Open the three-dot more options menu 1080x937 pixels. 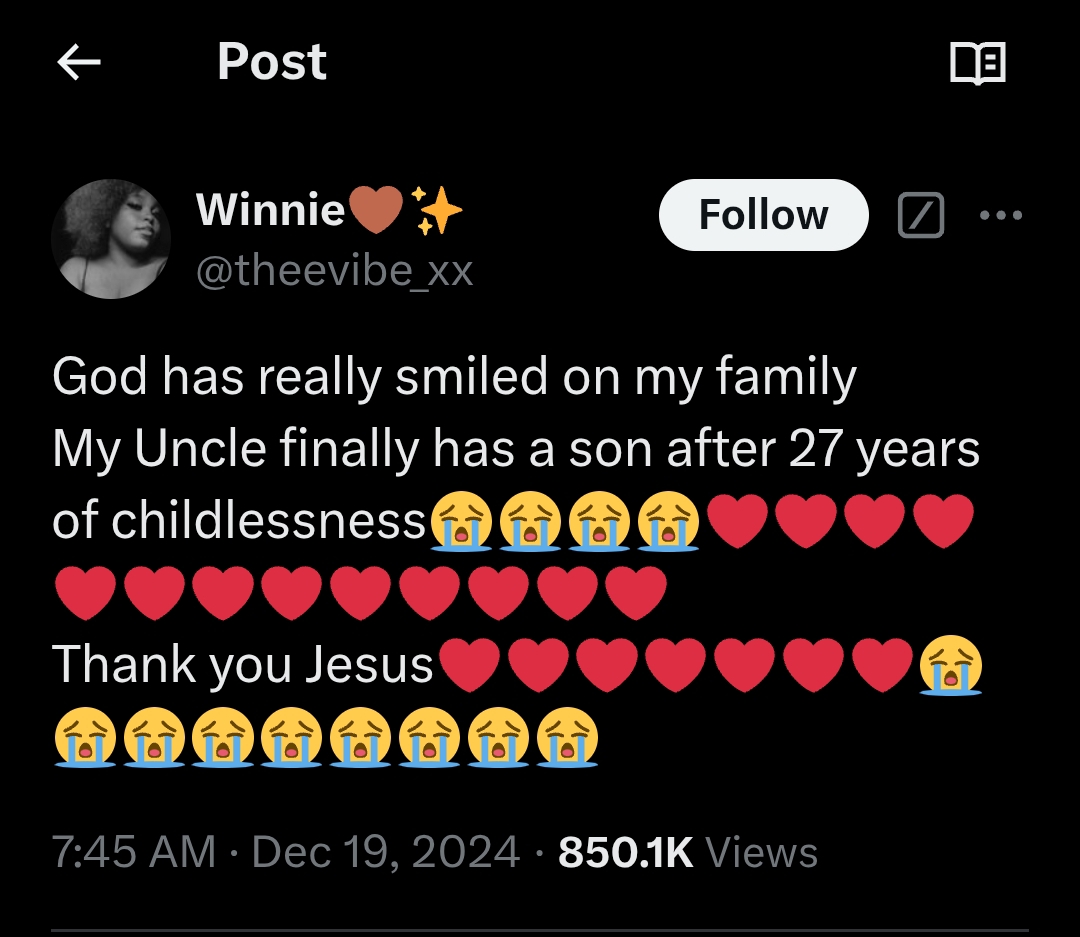click(1001, 215)
